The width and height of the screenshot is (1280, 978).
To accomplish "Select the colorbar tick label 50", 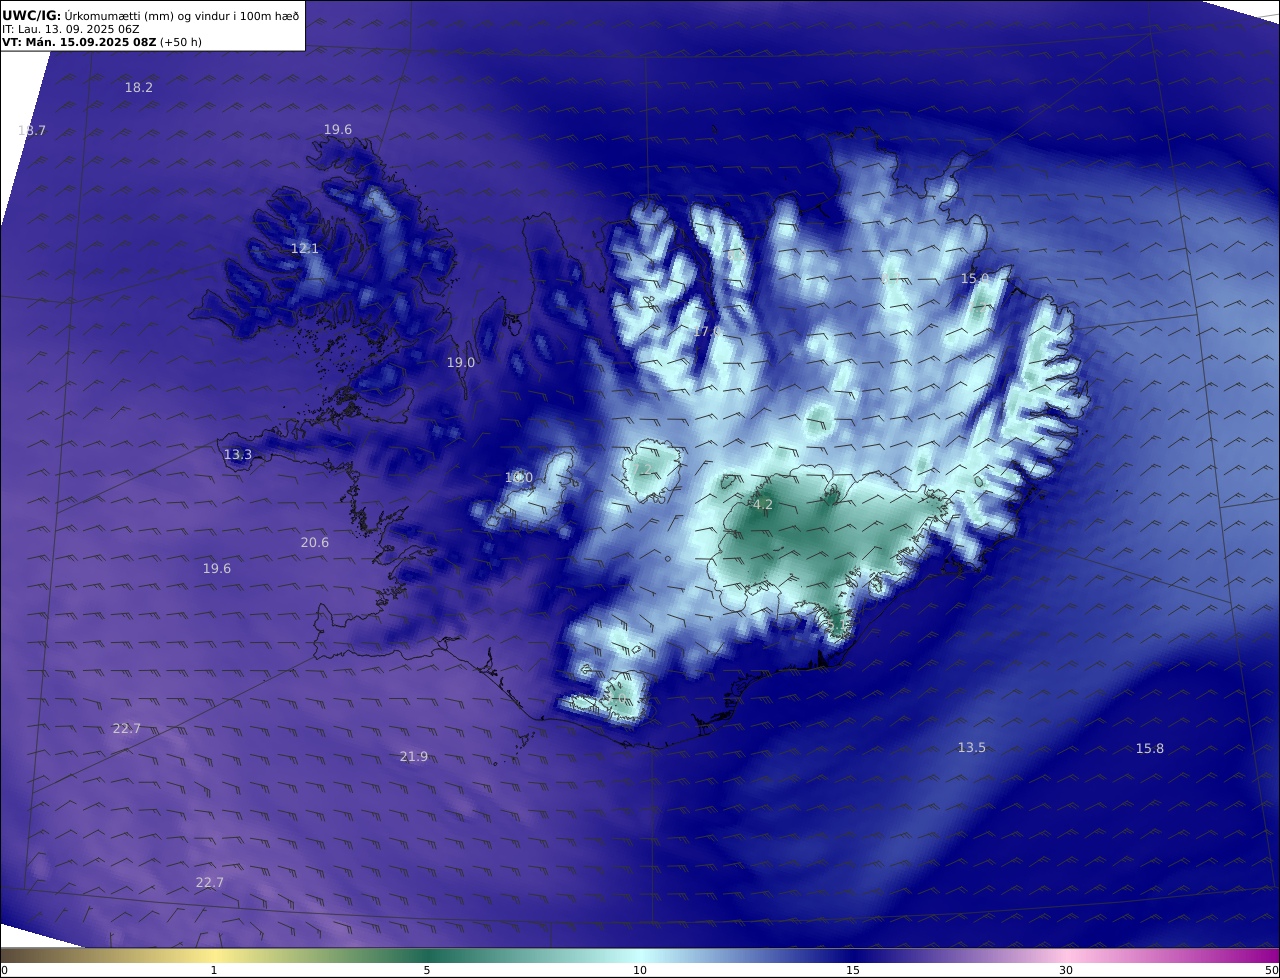I will 1272,970.
